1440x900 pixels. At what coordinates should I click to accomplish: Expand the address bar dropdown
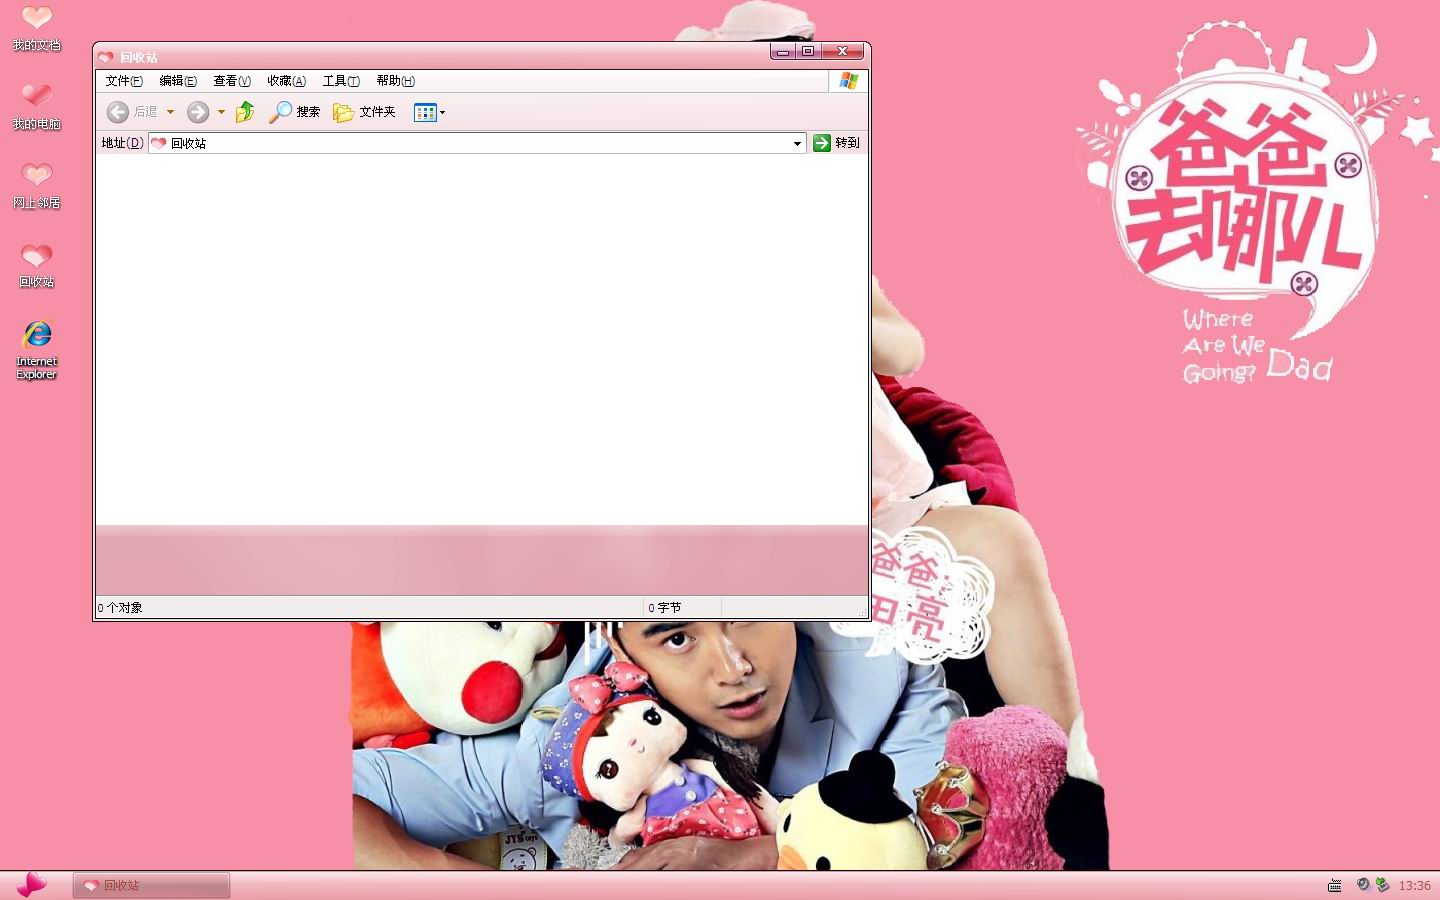click(797, 143)
